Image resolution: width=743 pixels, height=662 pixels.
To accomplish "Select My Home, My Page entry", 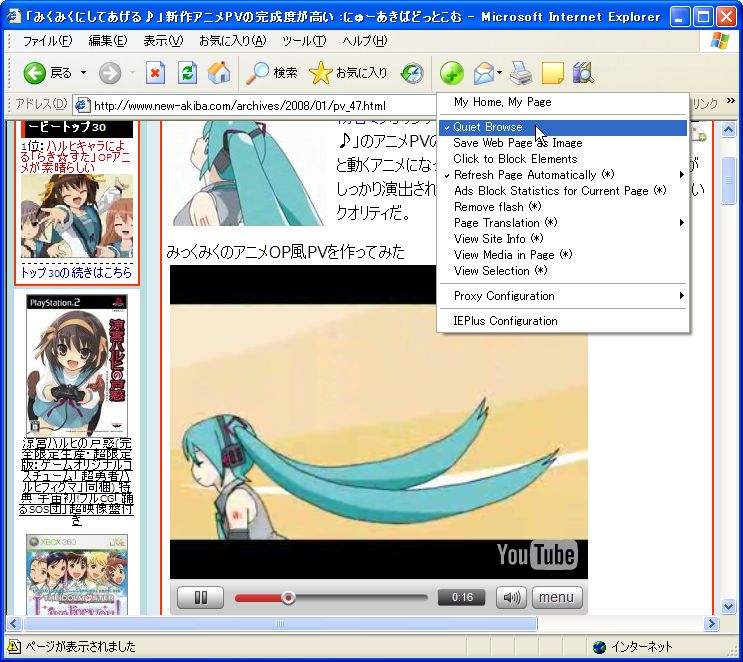I will (562, 102).
